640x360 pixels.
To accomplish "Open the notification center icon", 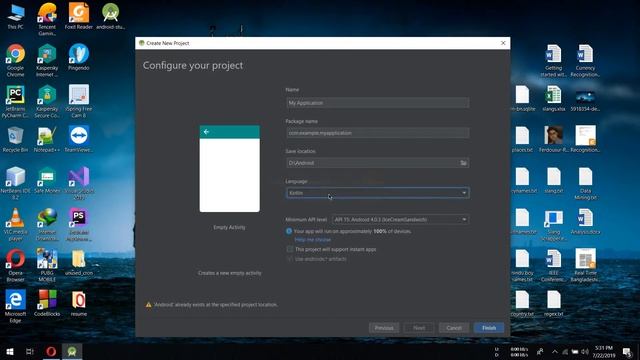I will (x=627, y=351).
